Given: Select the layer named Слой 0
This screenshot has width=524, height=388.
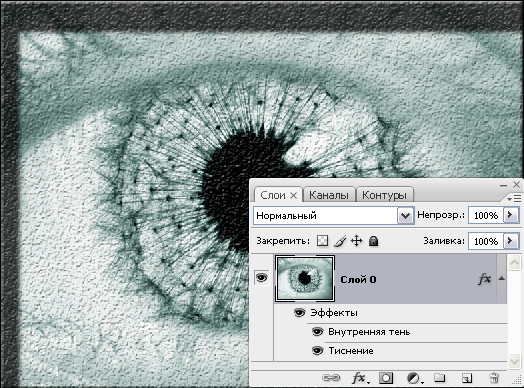Looking at the screenshot, I should pyautogui.click(x=358, y=279).
